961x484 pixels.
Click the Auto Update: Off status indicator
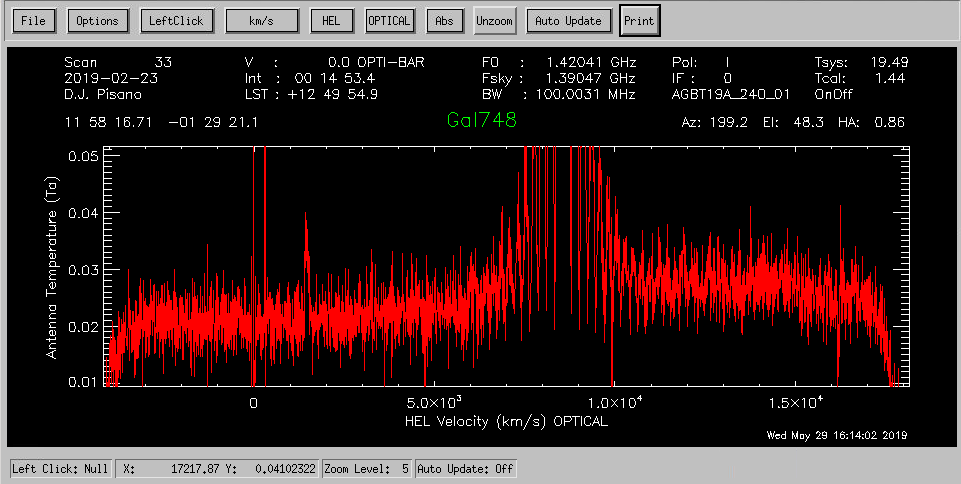click(x=466, y=468)
